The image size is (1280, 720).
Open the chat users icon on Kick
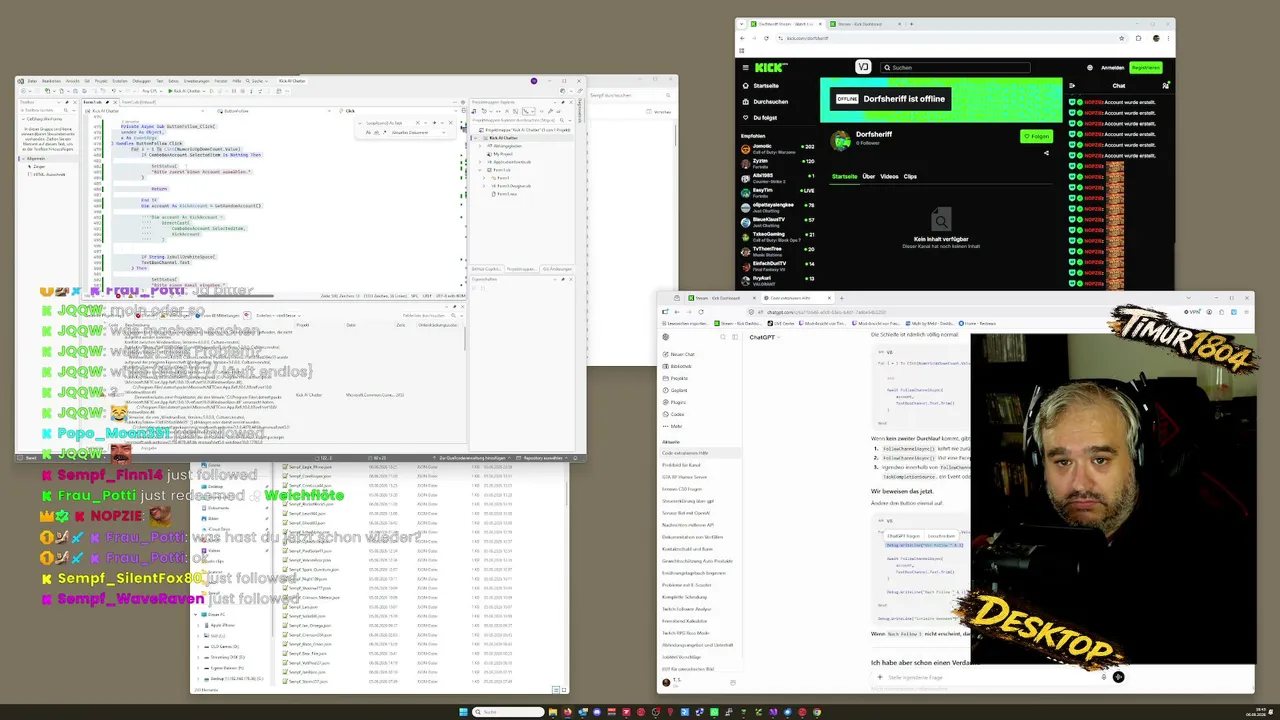pos(1165,86)
